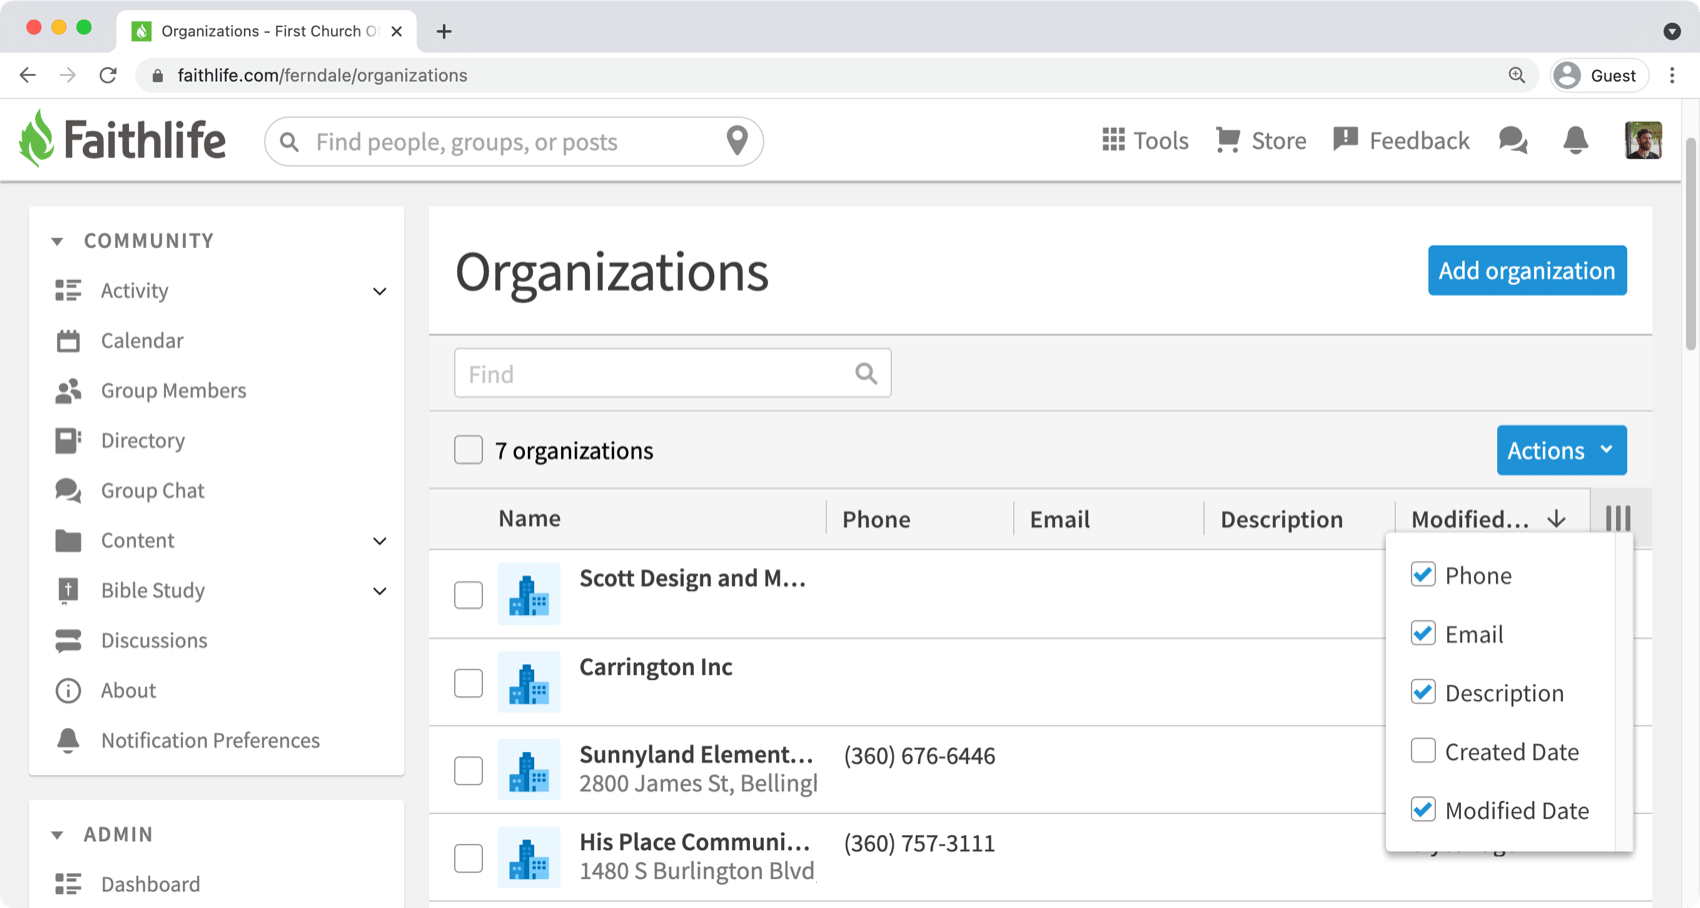Image resolution: width=1700 pixels, height=908 pixels.
Task: Open Sunnyland Element… organization link
Action: point(696,754)
